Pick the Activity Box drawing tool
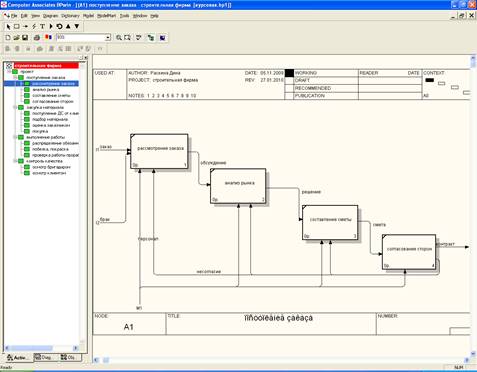477x372 pixels. tap(17, 26)
